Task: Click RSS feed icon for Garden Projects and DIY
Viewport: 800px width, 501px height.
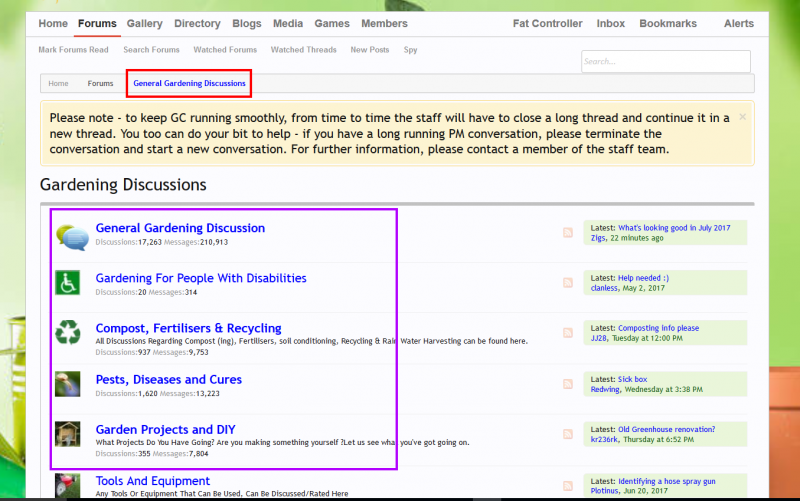Action: click(568, 434)
